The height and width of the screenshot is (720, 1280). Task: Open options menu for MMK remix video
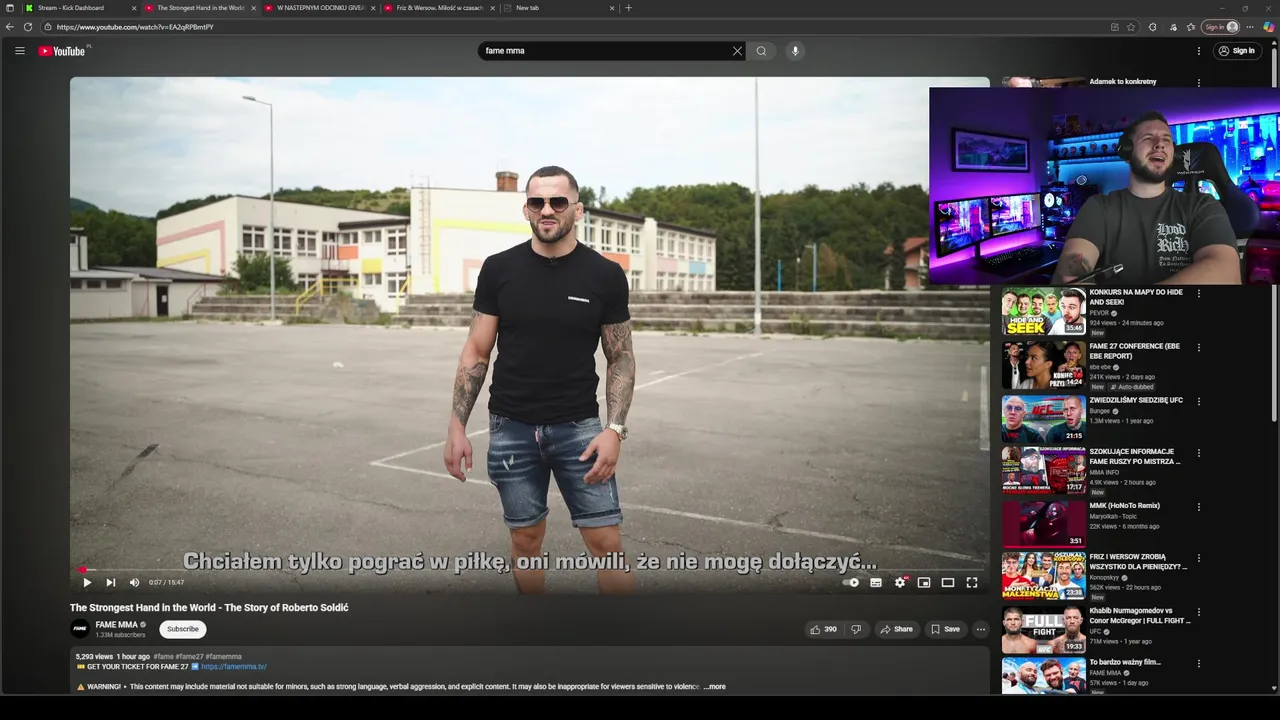click(1198, 507)
